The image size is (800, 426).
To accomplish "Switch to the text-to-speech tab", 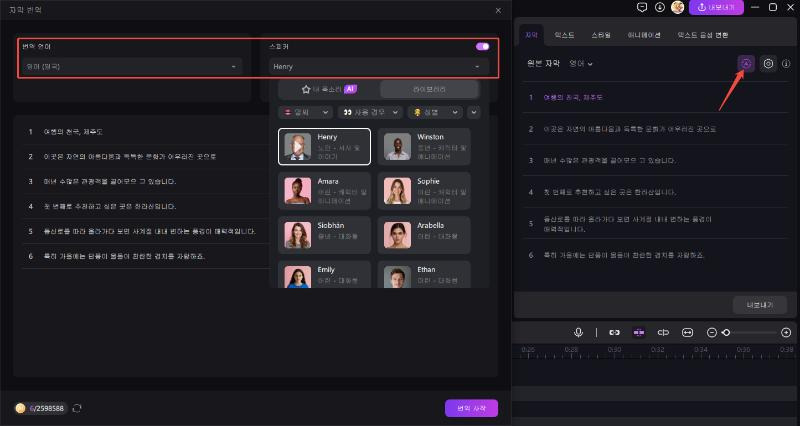I will pyautogui.click(x=703, y=35).
